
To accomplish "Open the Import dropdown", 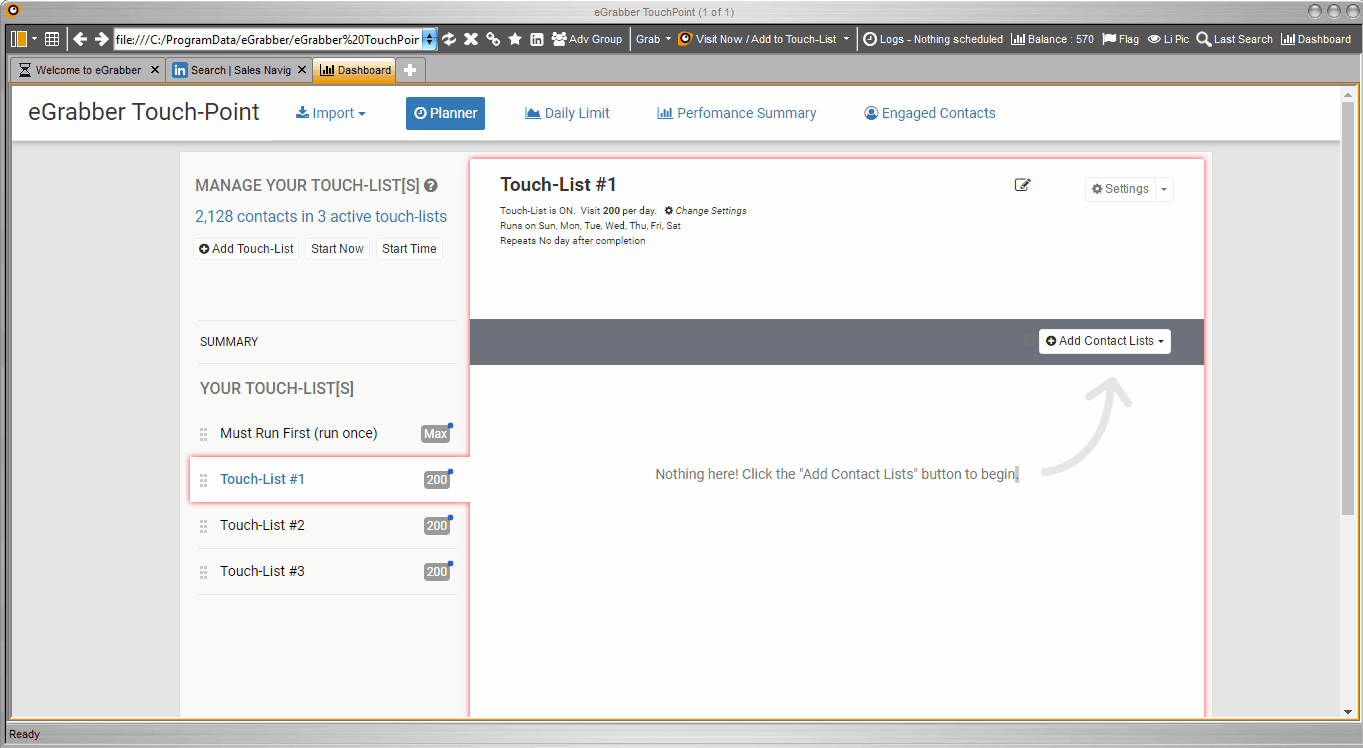I will coord(331,113).
